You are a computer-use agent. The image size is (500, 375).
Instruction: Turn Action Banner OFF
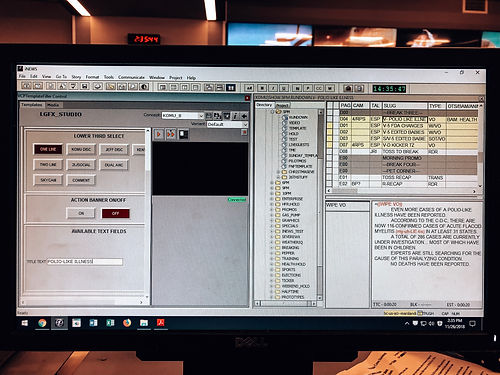click(115, 213)
